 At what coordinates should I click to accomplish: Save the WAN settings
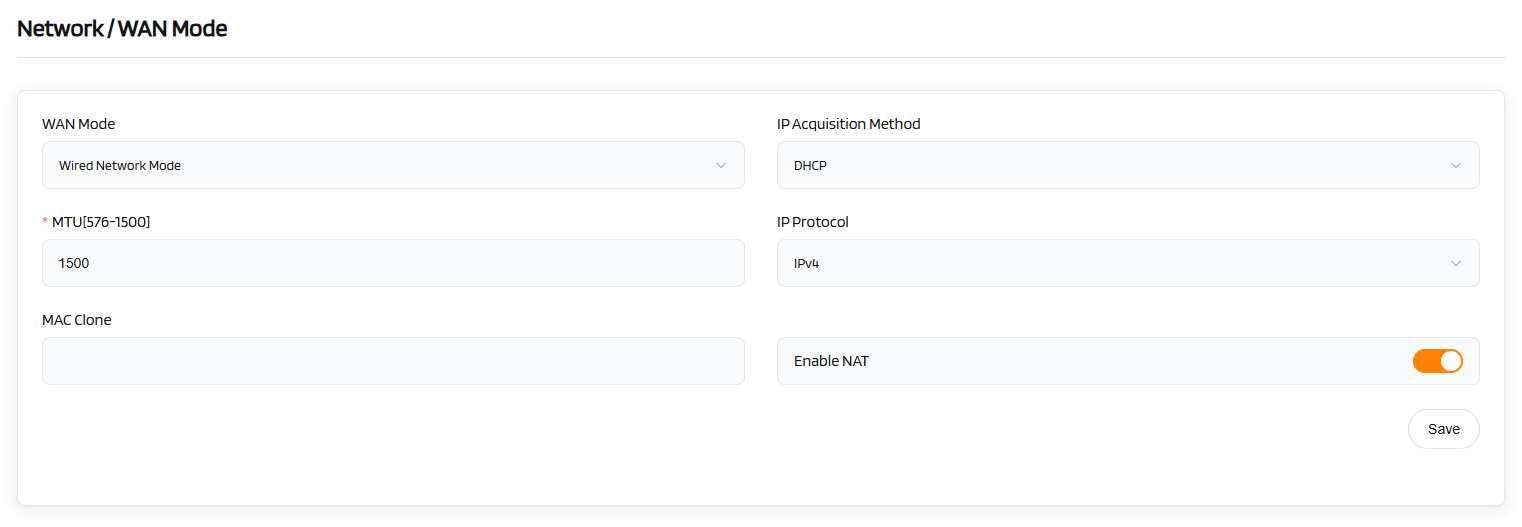click(1443, 429)
